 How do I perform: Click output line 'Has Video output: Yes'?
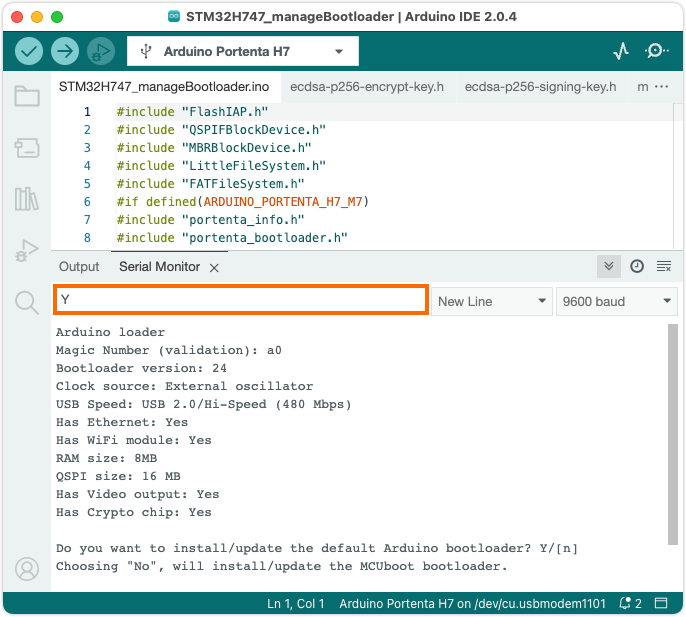(137, 494)
